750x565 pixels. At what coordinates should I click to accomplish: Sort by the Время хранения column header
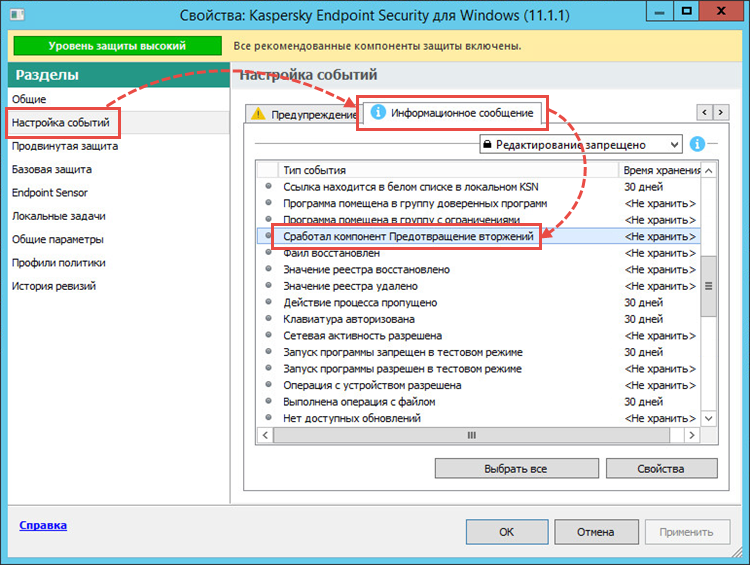point(660,170)
